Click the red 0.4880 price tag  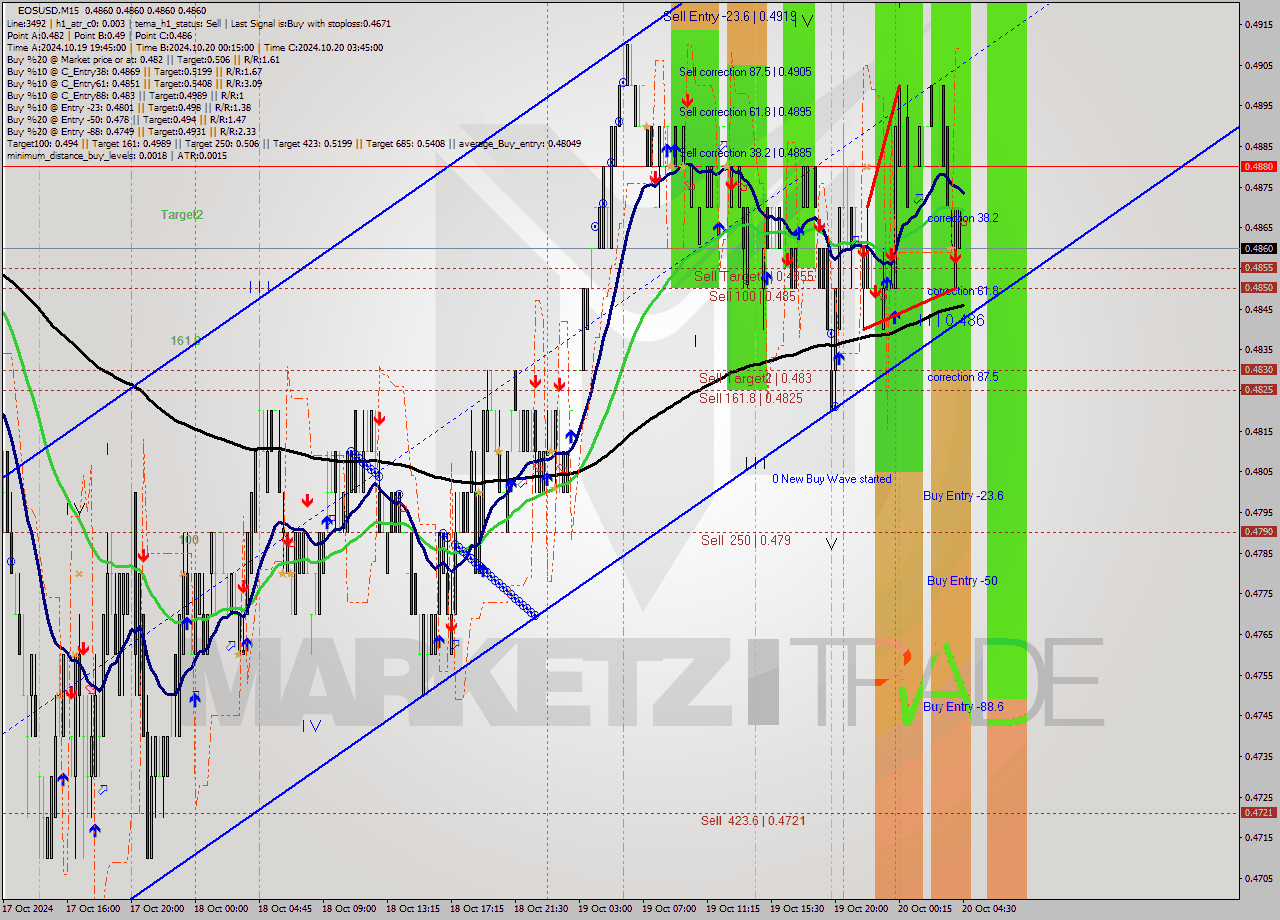(x=1258, y=167)
